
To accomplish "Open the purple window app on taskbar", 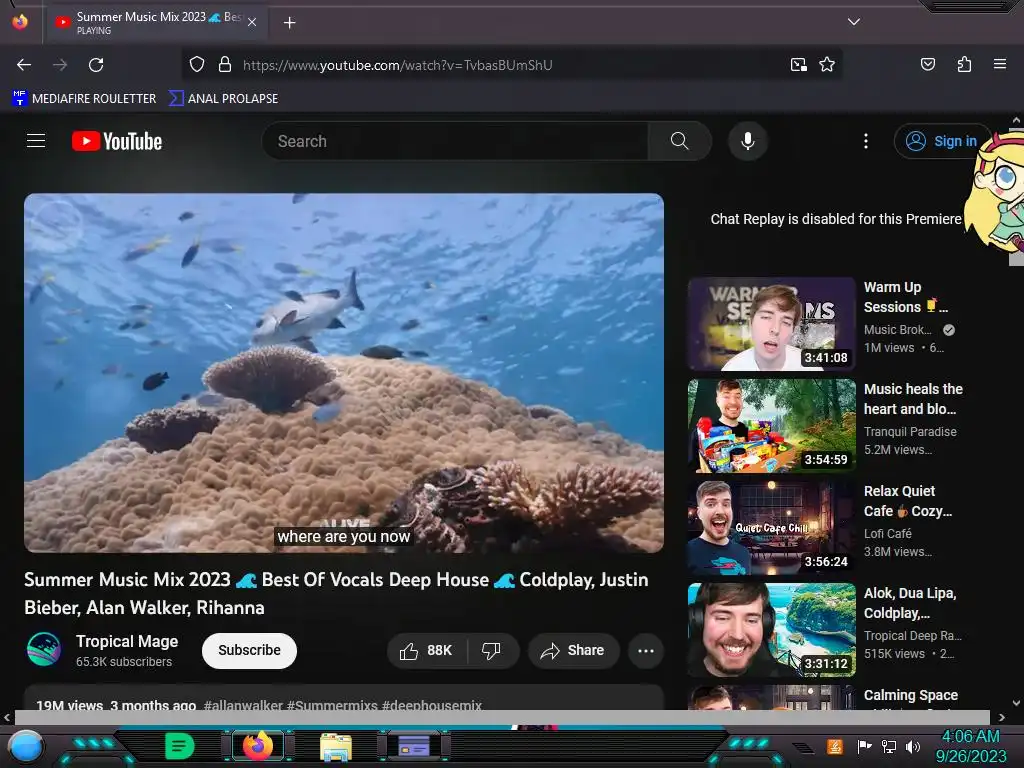I will (414, 746).
